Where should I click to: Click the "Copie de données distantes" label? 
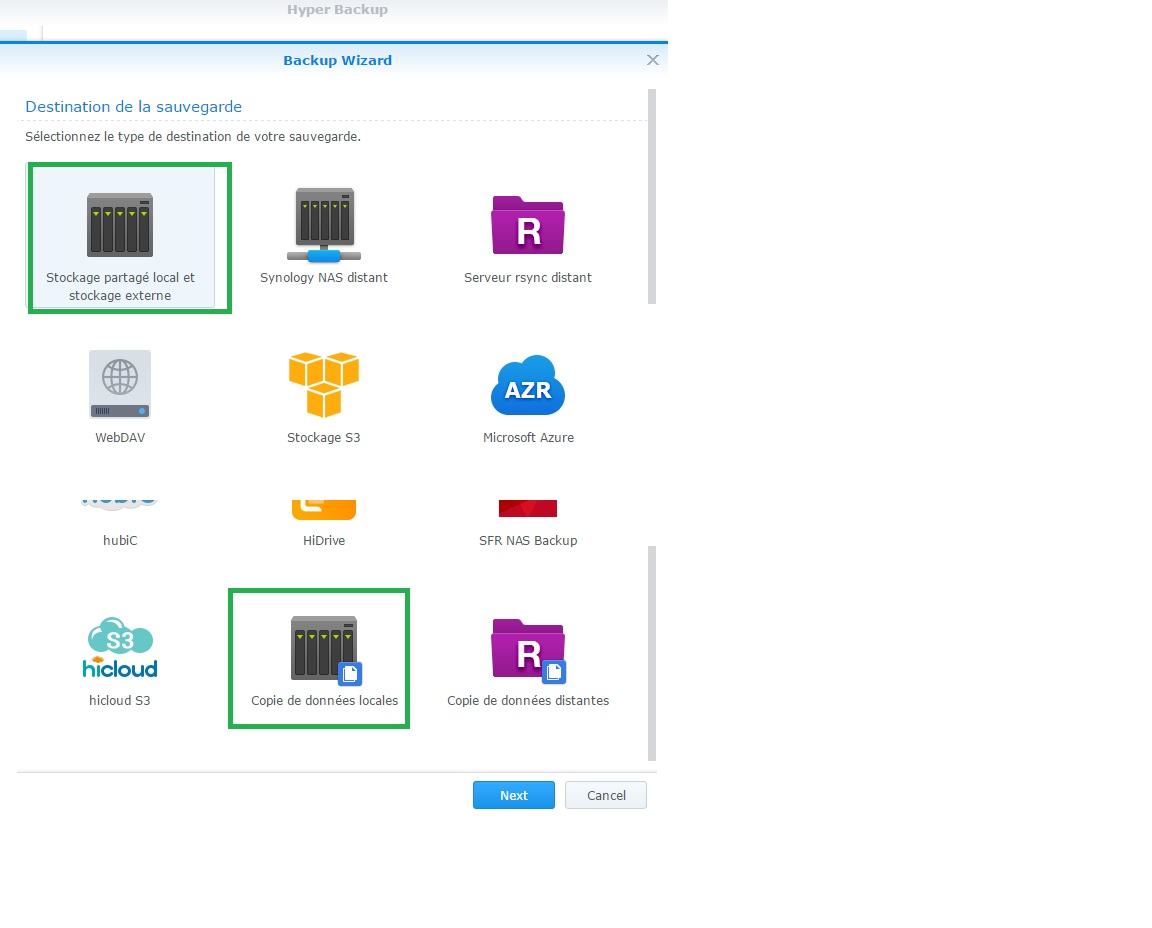[x=528, y=701]
